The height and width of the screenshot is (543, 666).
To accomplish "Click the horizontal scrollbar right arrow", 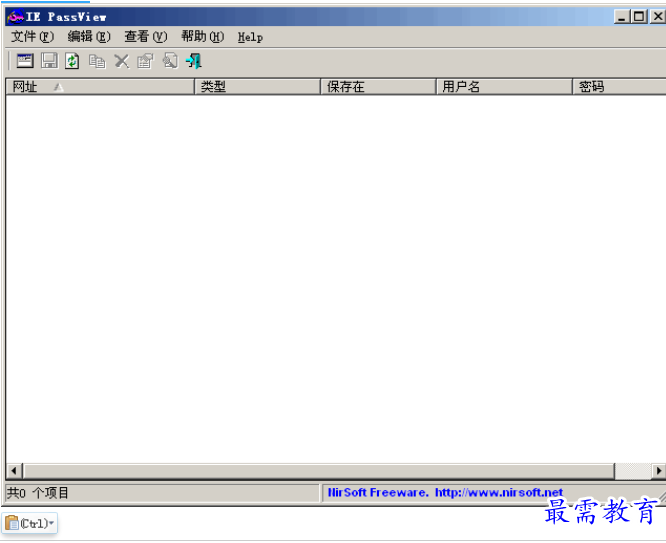I will 658,471.
